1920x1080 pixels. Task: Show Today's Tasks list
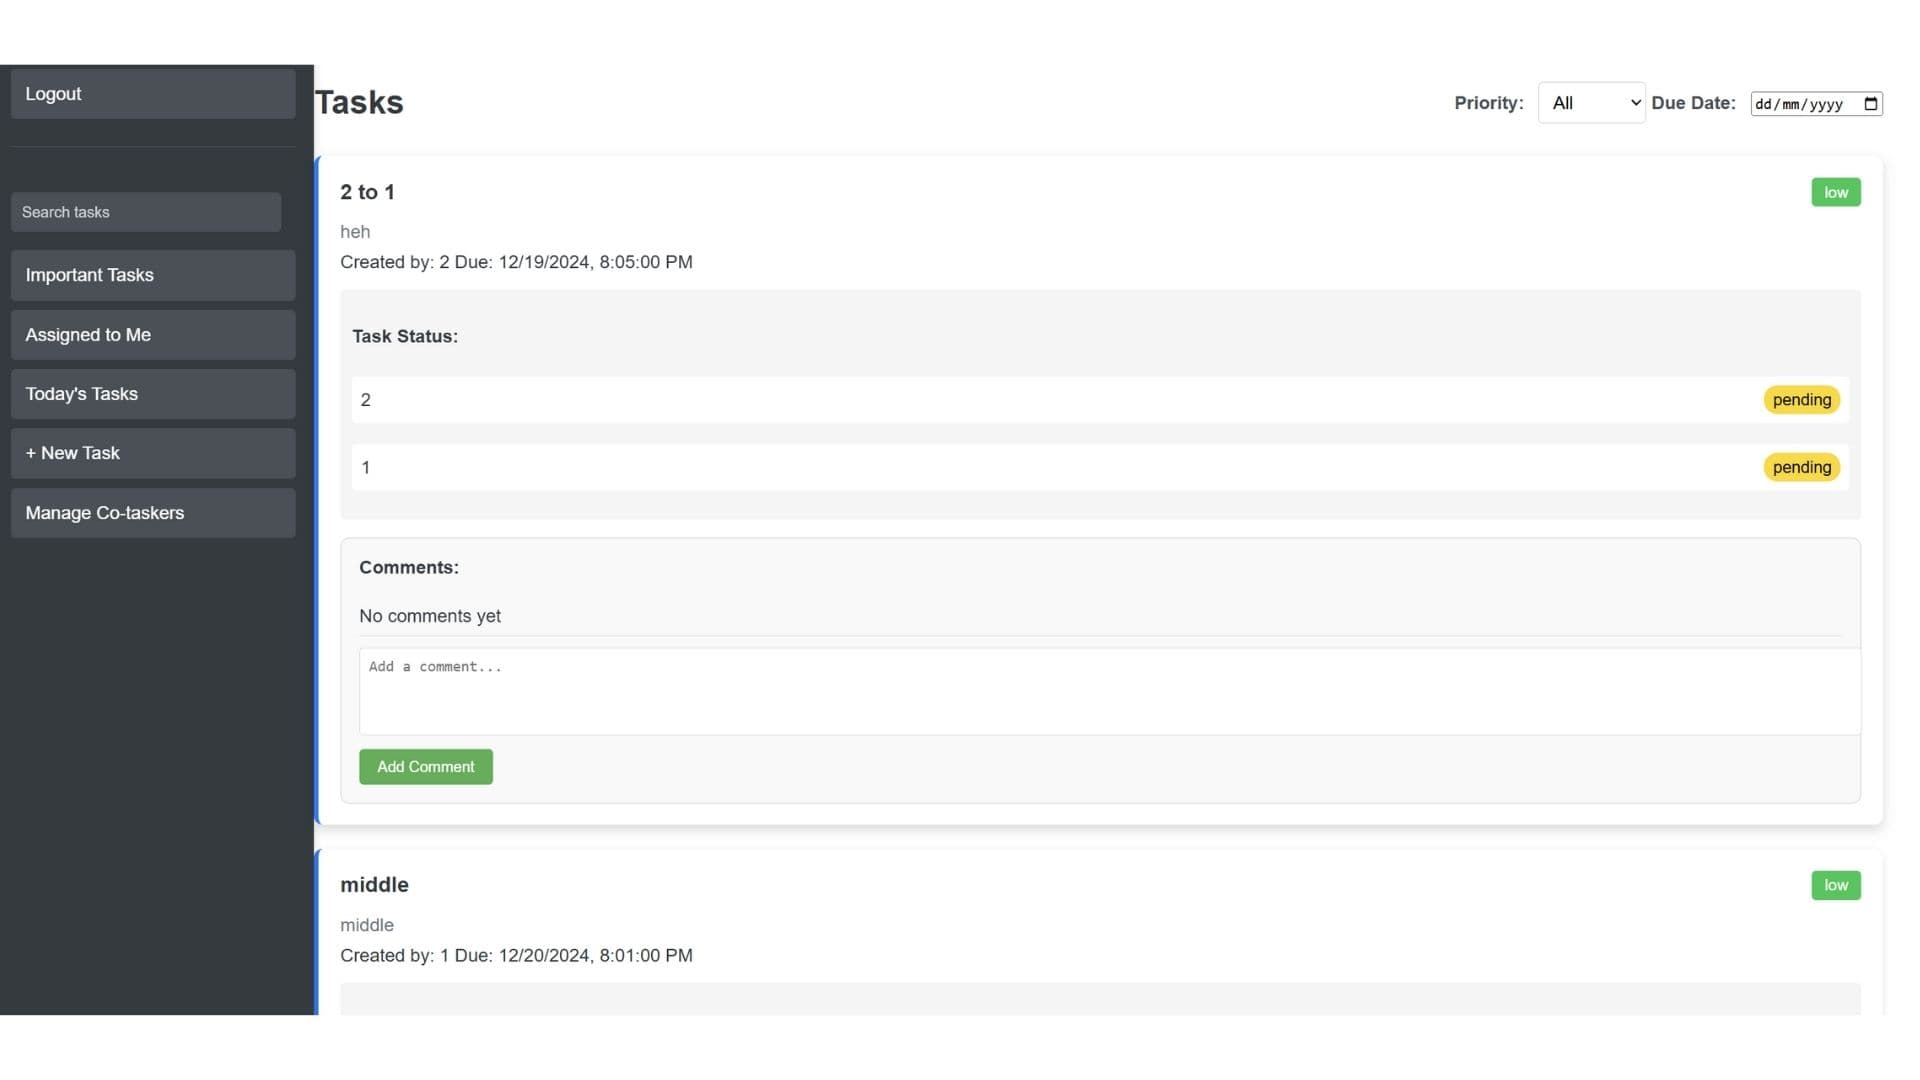point(153,394)
